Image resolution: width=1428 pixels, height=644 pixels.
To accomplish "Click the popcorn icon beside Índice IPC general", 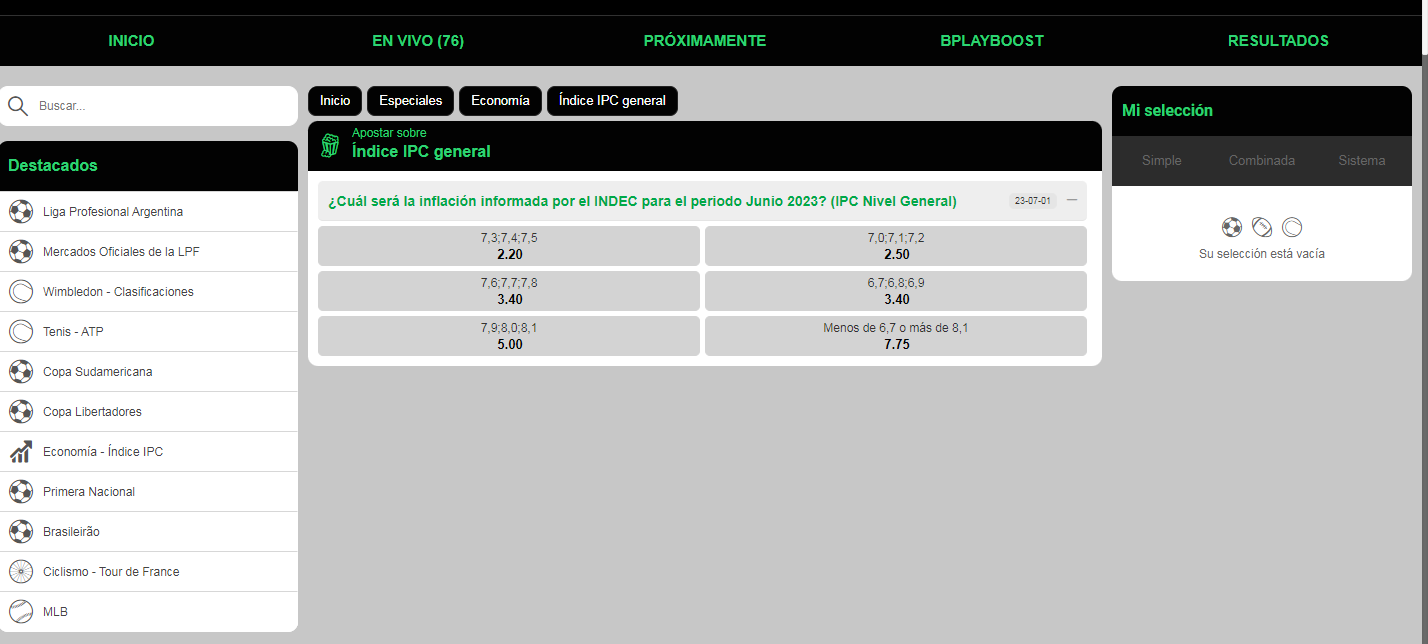I will pos(330,146).
